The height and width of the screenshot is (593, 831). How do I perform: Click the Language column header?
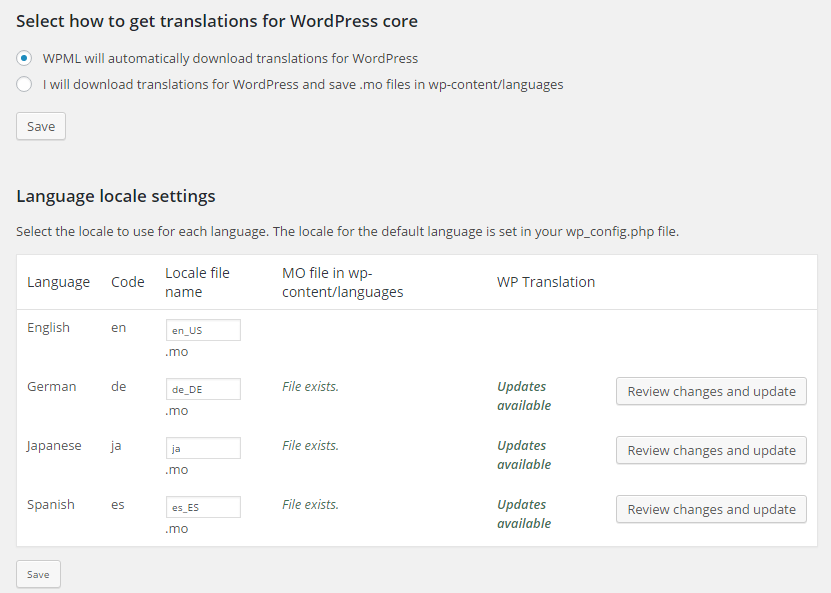[x=58, y=282]
